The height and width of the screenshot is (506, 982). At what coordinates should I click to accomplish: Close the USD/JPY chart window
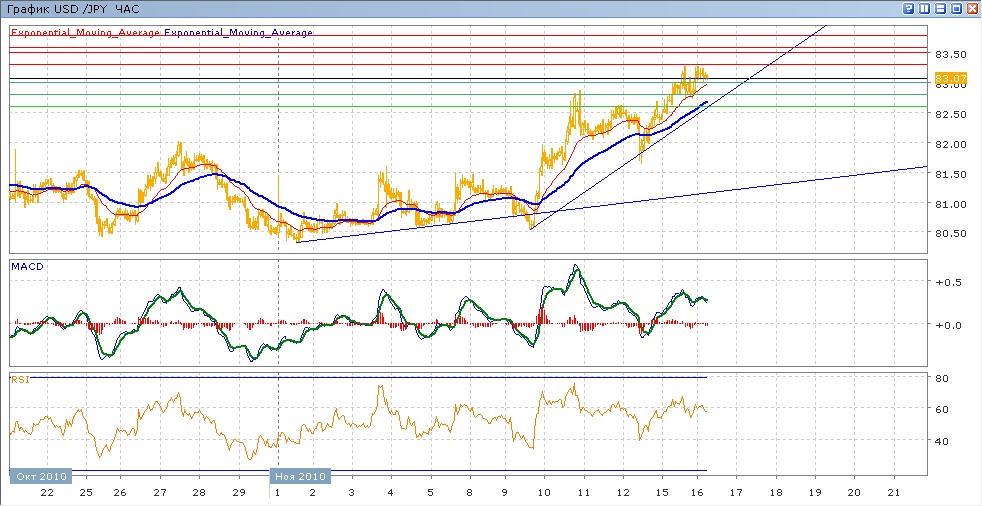[972, 8]
